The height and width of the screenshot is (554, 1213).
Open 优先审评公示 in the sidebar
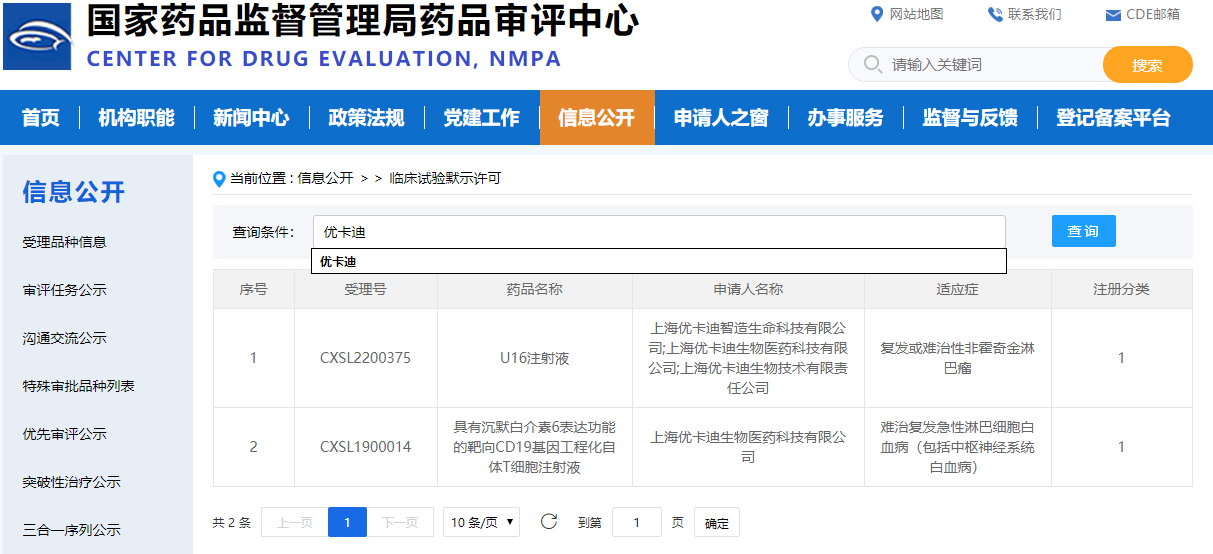pos(64,434)
